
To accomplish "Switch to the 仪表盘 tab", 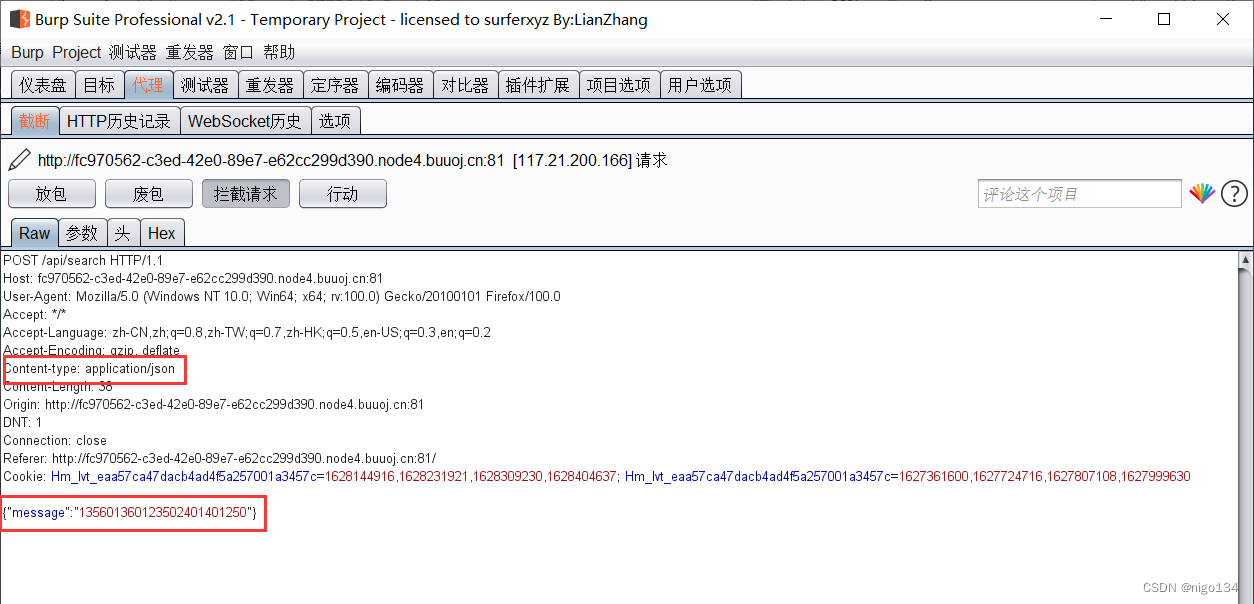I will click(43, 85).
